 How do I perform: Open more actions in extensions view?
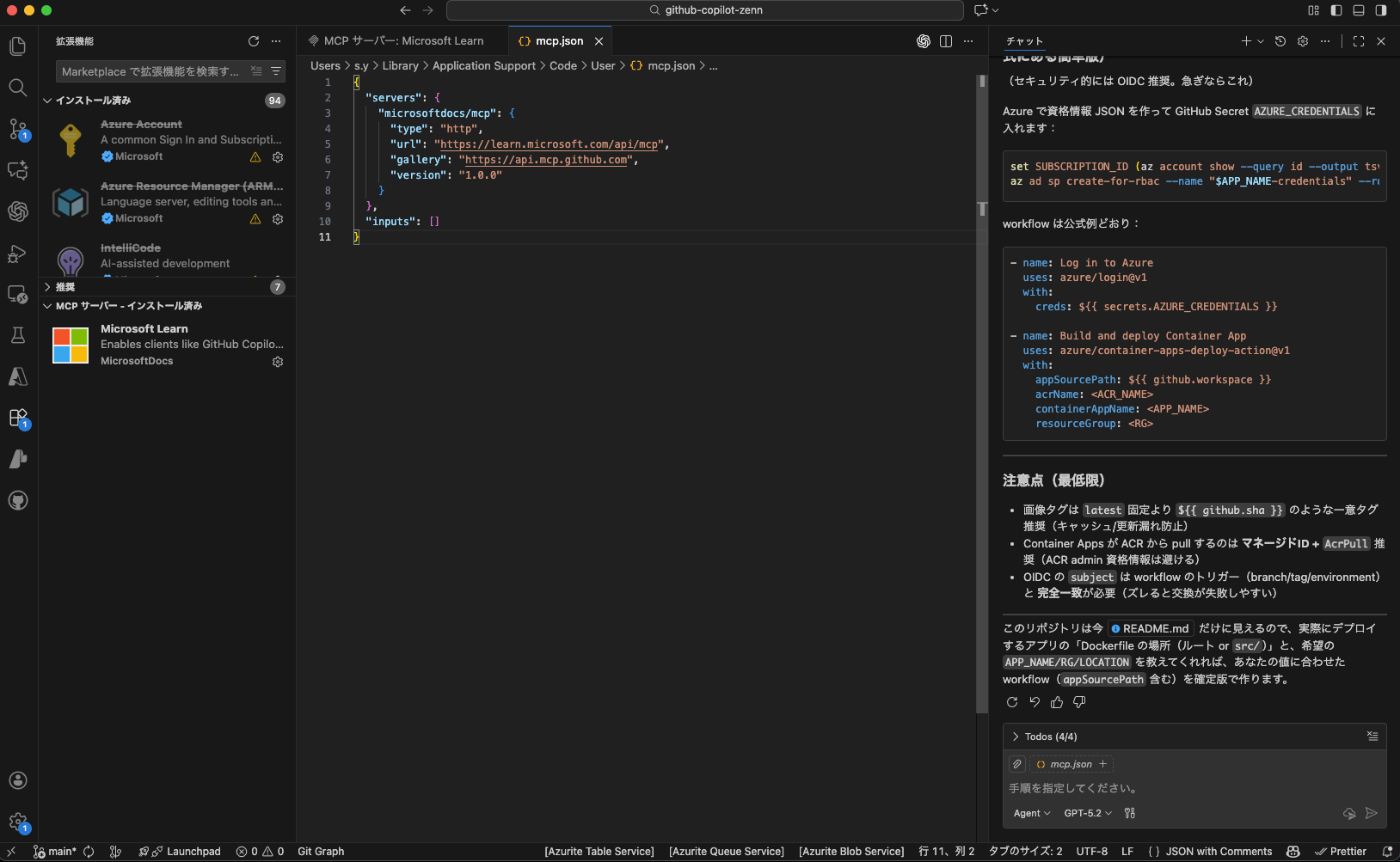[x=276, y=41]
